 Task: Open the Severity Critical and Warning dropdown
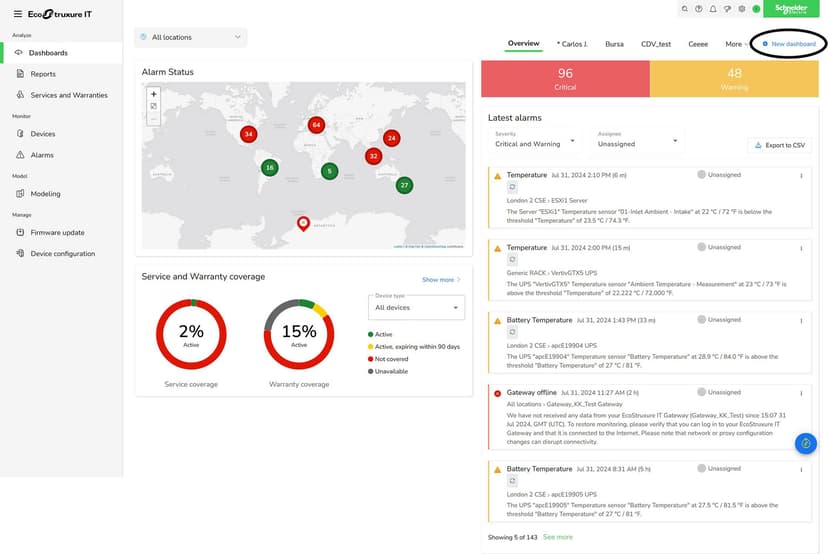coord(534,140)
